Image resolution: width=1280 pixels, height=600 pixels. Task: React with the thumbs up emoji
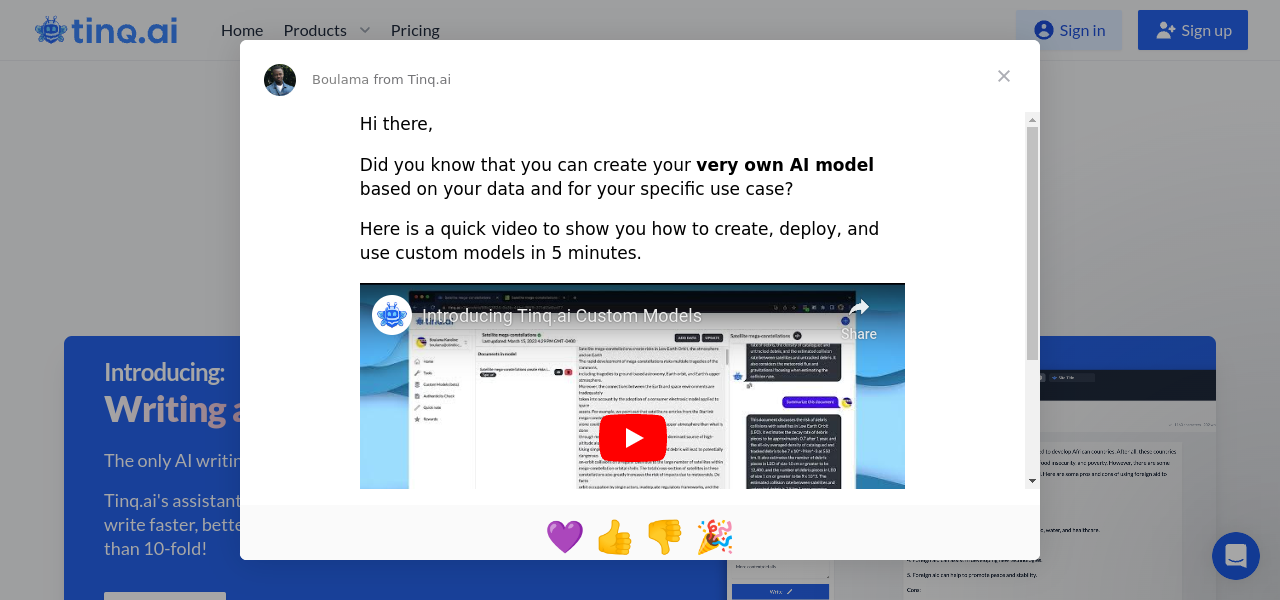pyautogui.click(x=615, y=537)
